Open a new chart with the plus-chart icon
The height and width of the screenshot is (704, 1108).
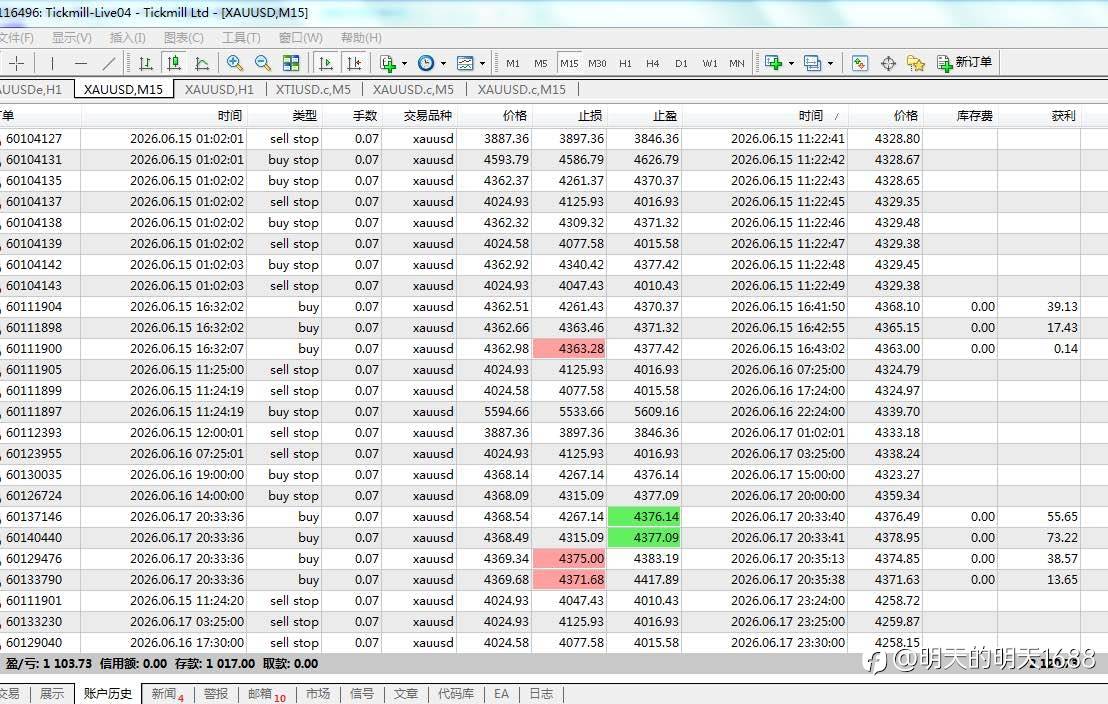[x=774, y=63]
